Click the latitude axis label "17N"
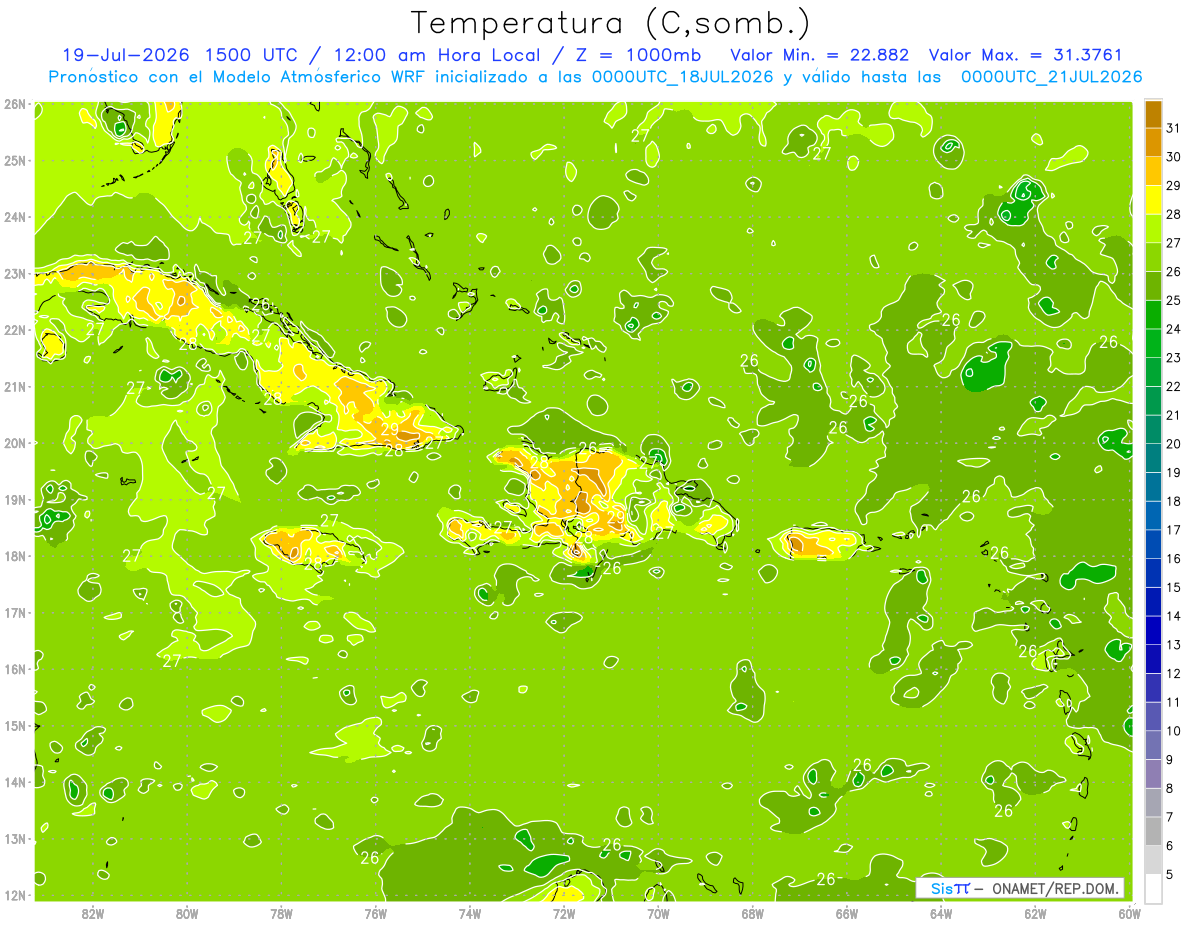The image size is (1200, 927). point(14,612)
